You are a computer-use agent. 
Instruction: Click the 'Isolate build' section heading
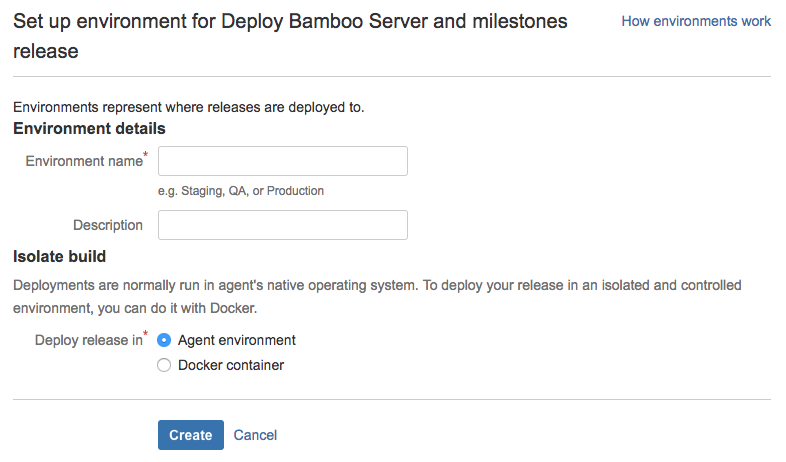(60, 257)
